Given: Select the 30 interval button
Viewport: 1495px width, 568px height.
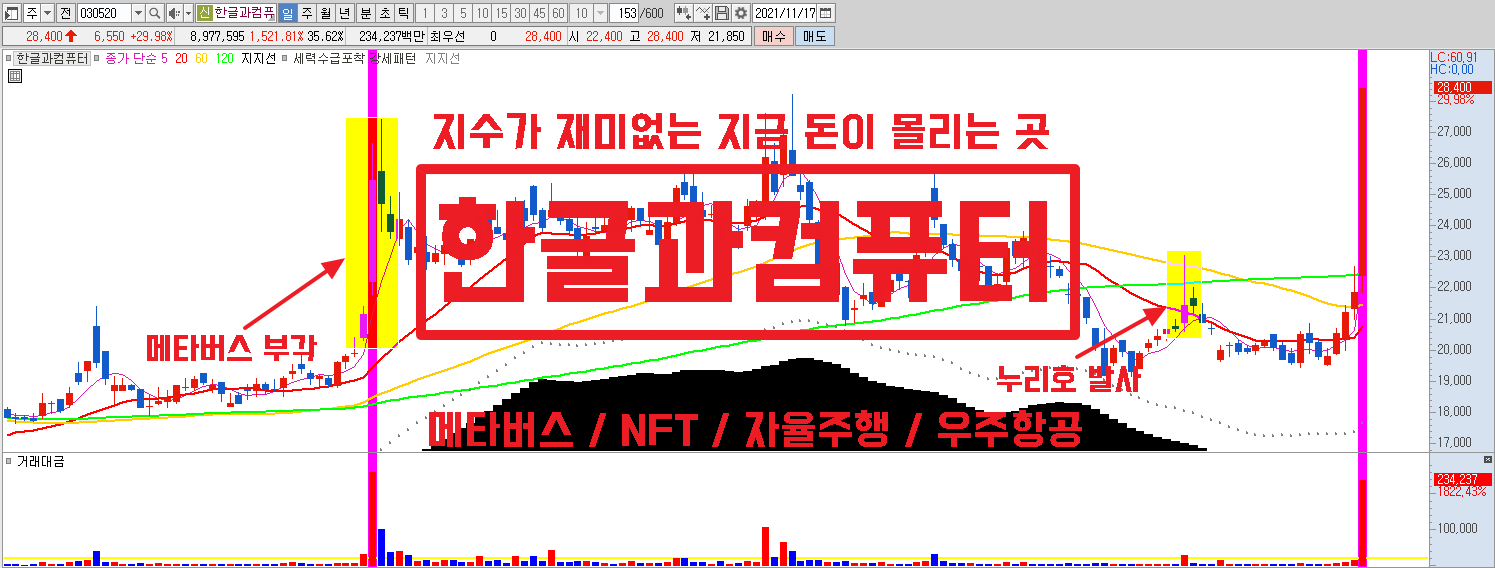Looking at the screenshot, I should [x=520, y=13].
